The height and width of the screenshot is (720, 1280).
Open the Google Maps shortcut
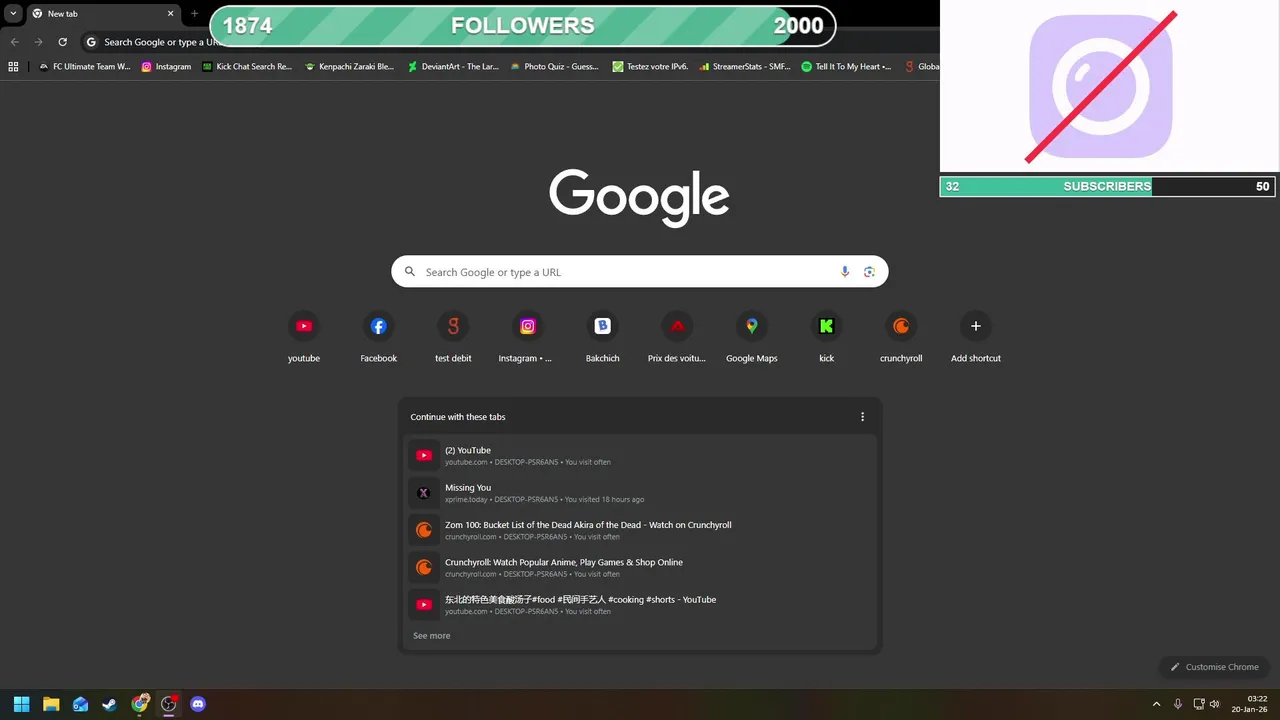coord(752,337)
